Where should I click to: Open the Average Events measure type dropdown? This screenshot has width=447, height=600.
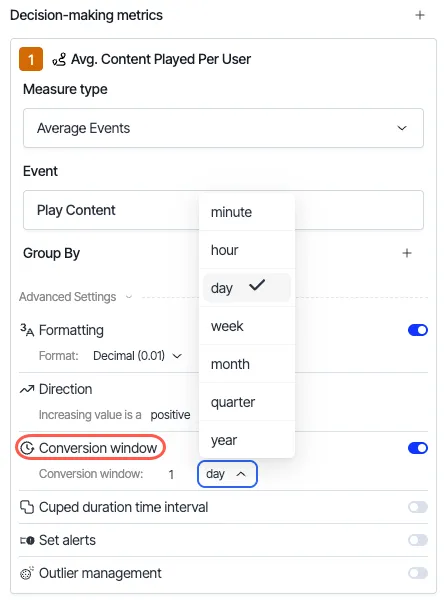pos(223,128)
